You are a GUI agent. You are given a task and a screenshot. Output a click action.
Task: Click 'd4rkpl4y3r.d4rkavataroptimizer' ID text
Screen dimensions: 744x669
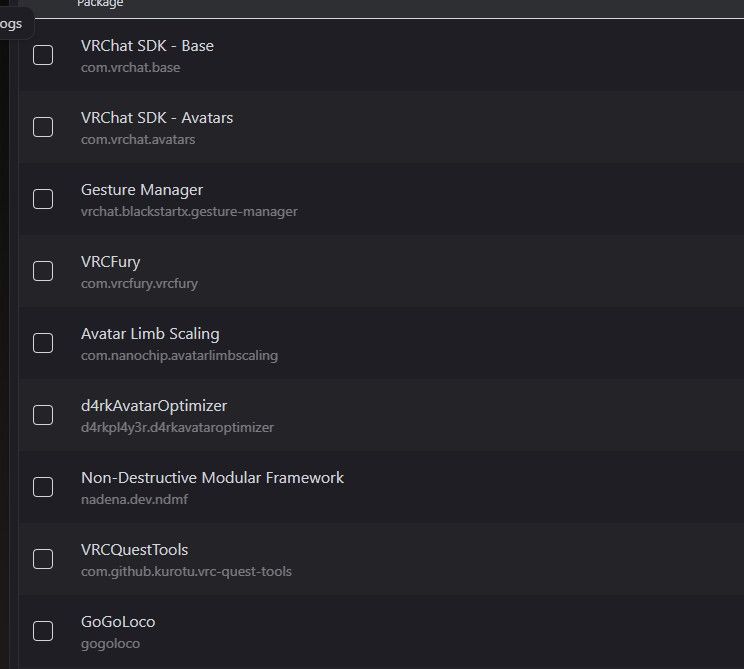(x=177, y=427)
